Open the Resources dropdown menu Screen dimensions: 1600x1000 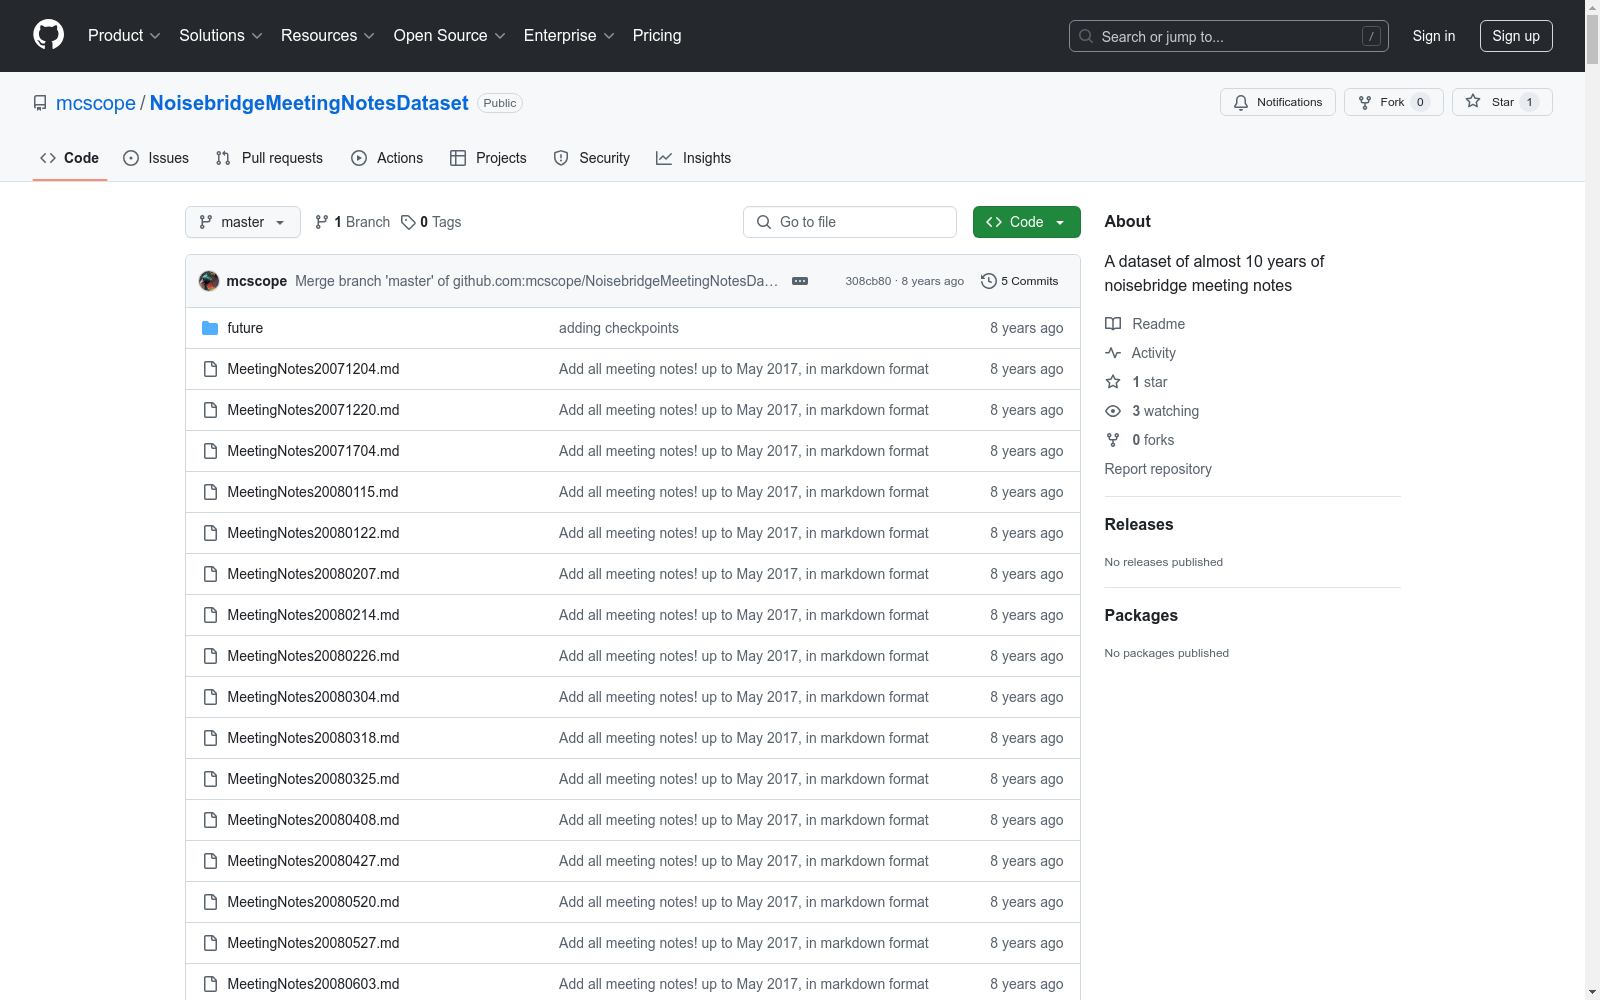328,36
